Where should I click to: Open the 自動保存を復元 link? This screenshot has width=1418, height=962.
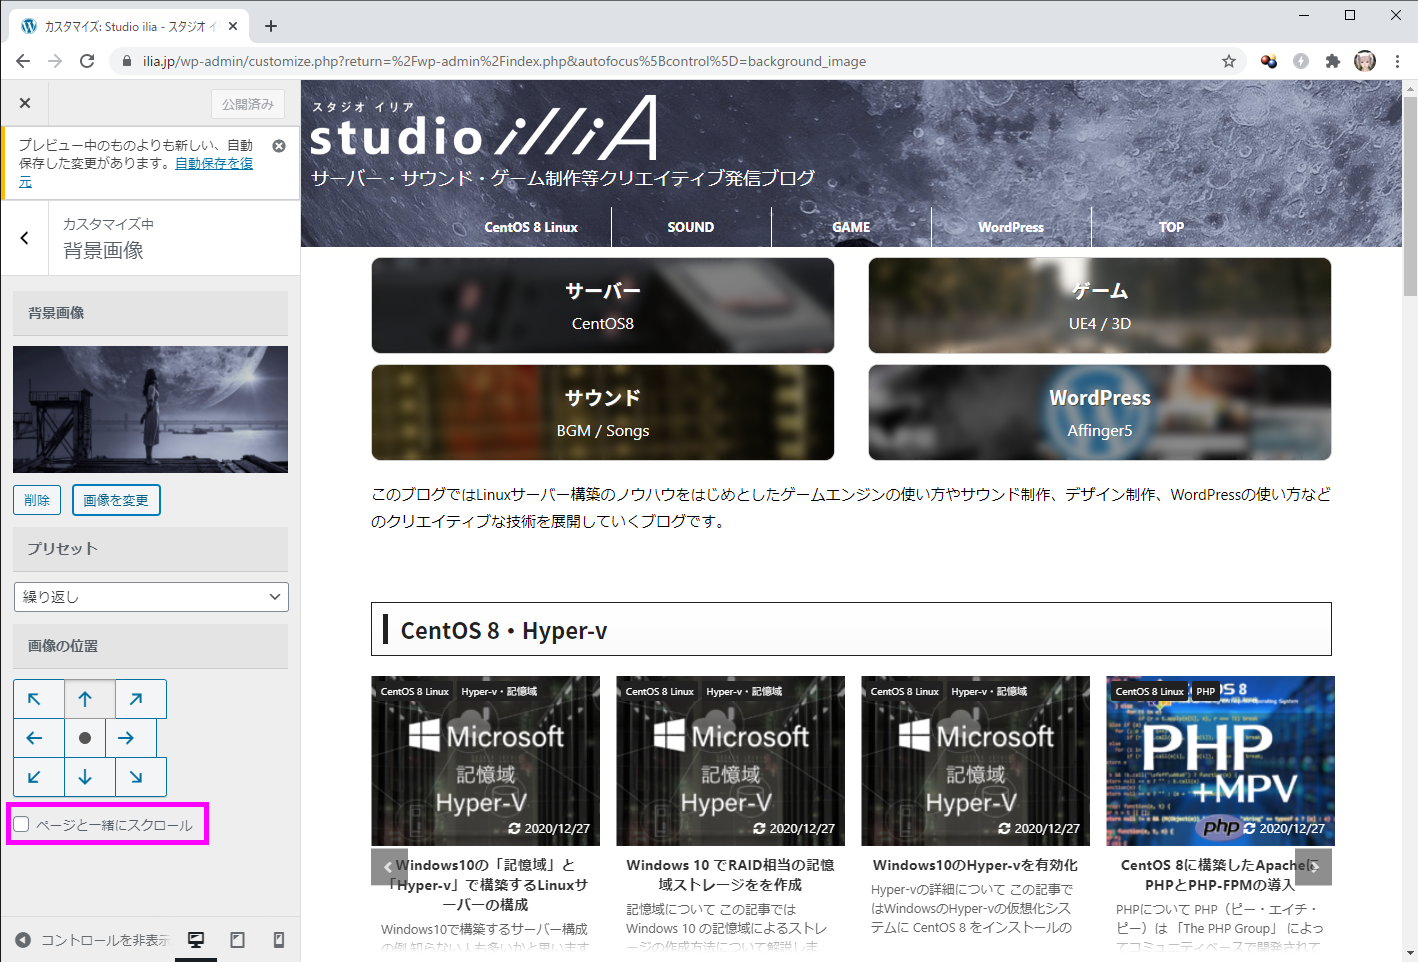[214, 163]
